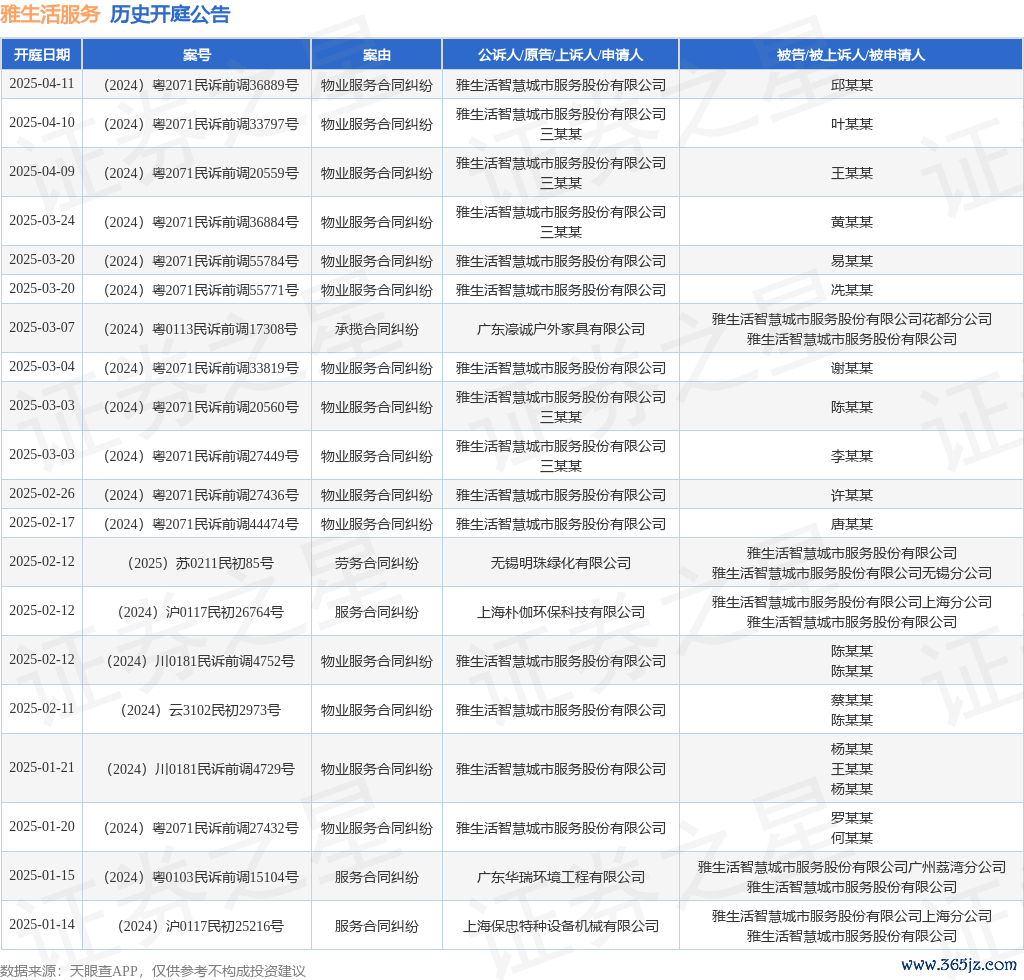This screenshot has width=1024, height=980.
Task: Select the 开庭日期 column header
Action: (42, 55)
